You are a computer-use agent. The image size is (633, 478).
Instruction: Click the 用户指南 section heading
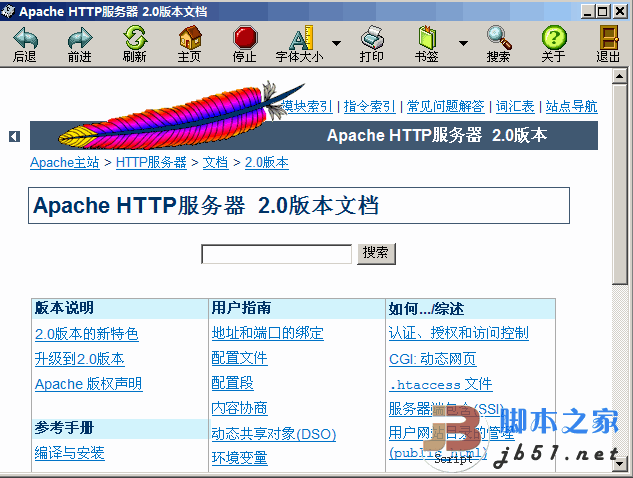241,308
